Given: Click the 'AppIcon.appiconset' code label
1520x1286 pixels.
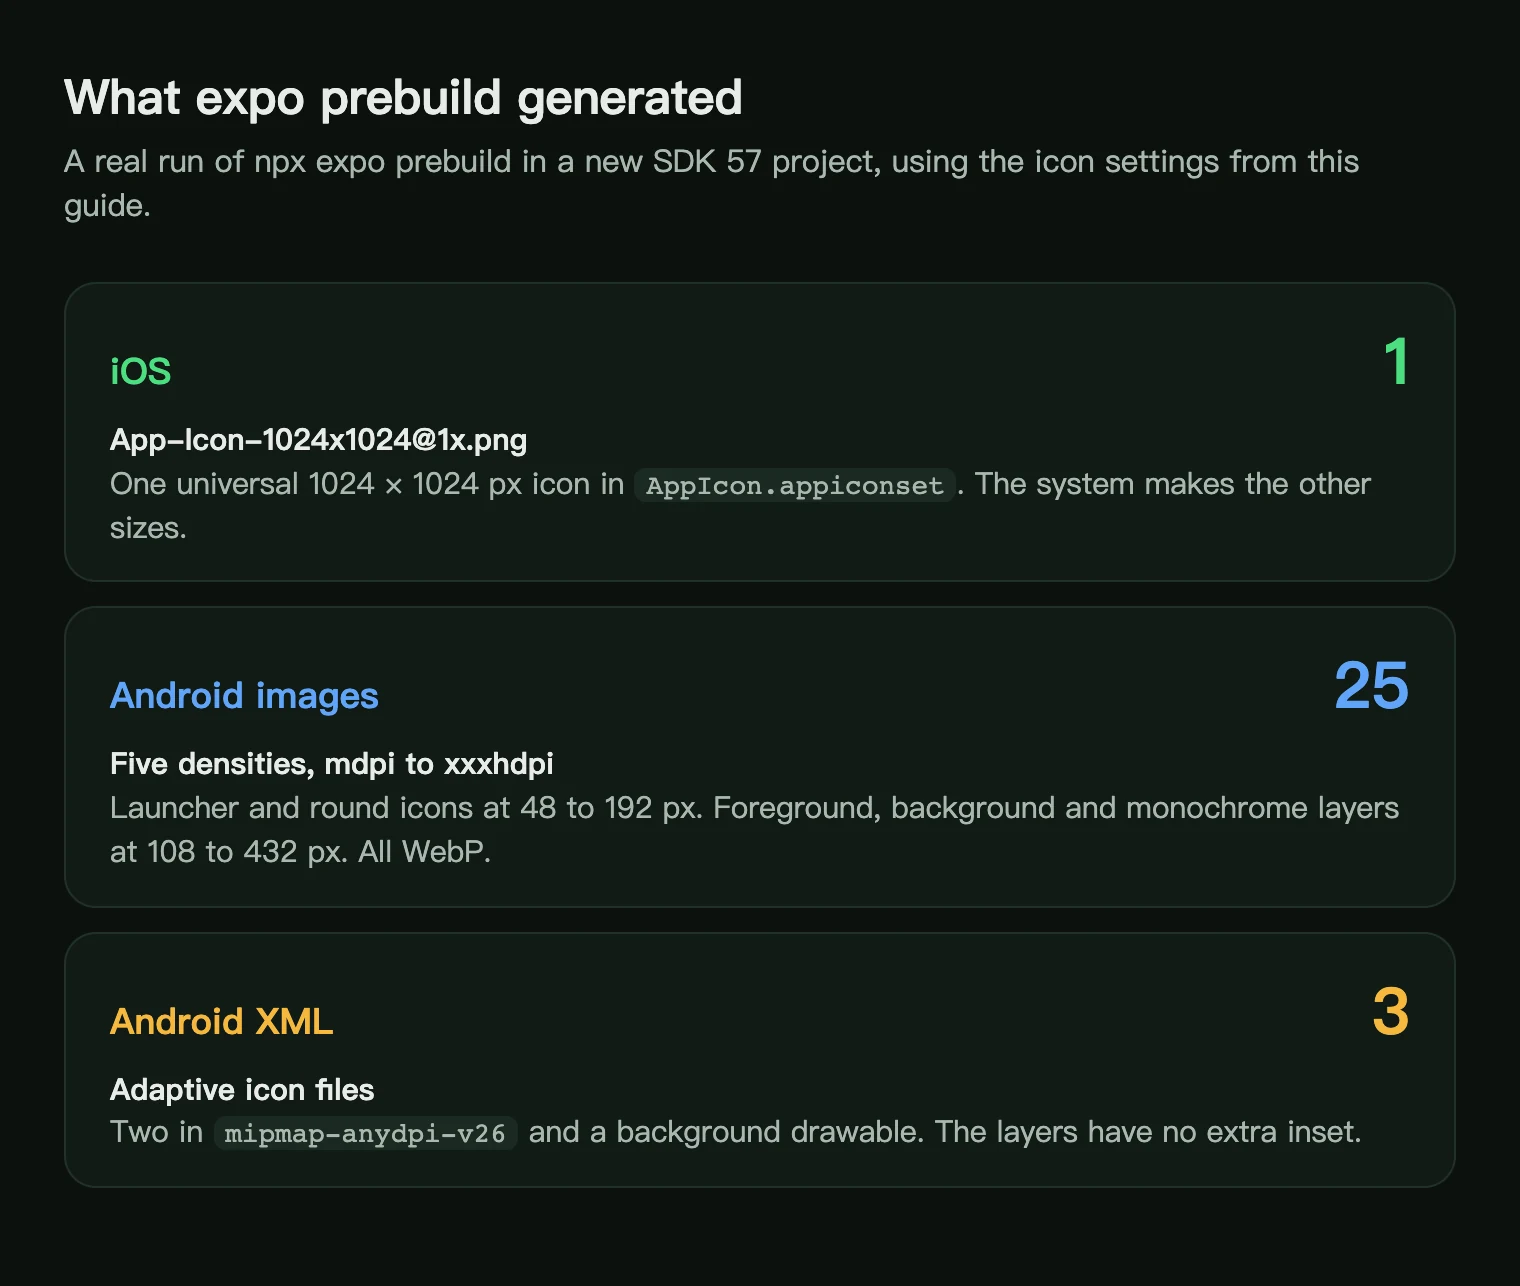Looking at the screenshot, I should click(795, 485).
